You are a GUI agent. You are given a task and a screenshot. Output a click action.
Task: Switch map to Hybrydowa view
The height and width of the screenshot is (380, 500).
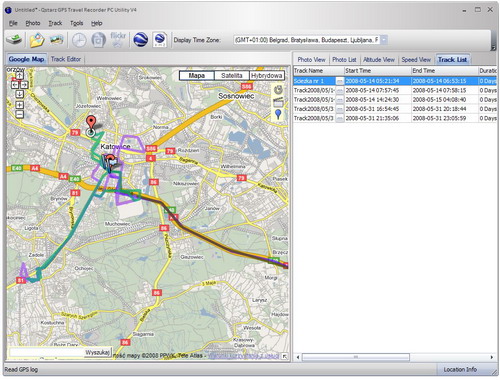[x=267, y=76]
